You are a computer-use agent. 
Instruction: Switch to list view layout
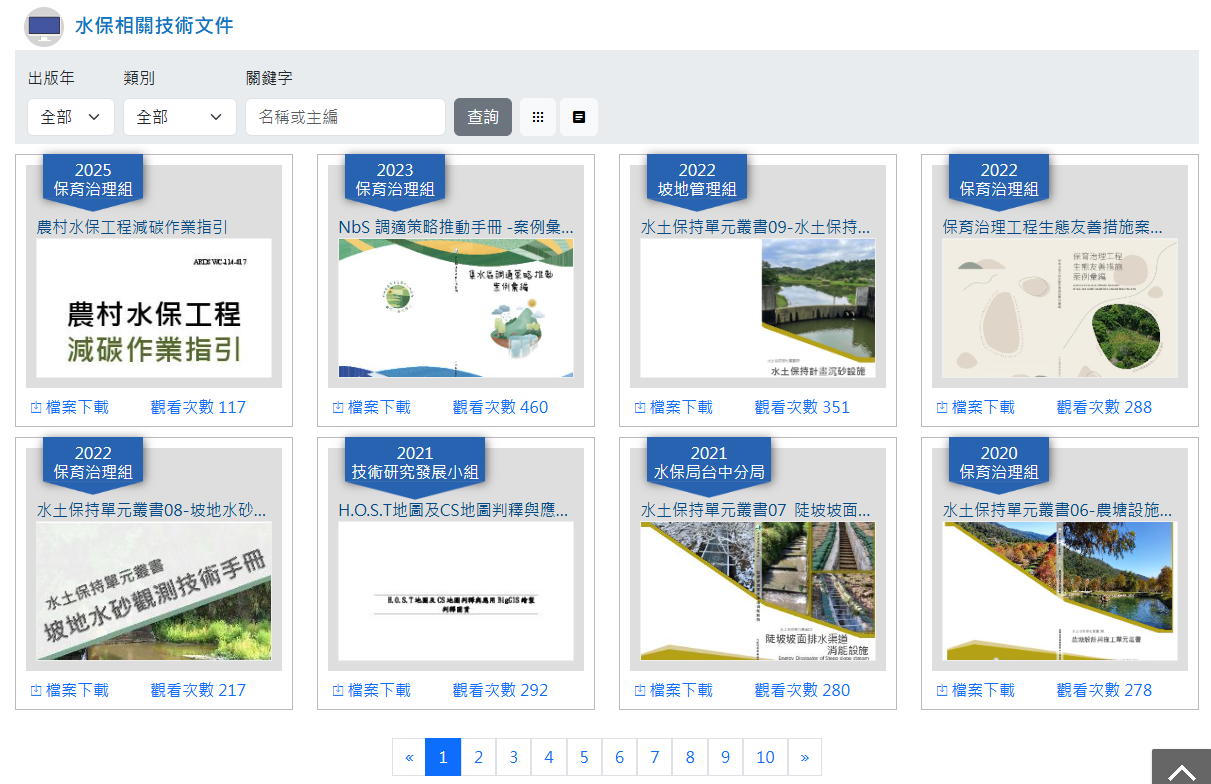pyautogui.click(x=578, y=116)
